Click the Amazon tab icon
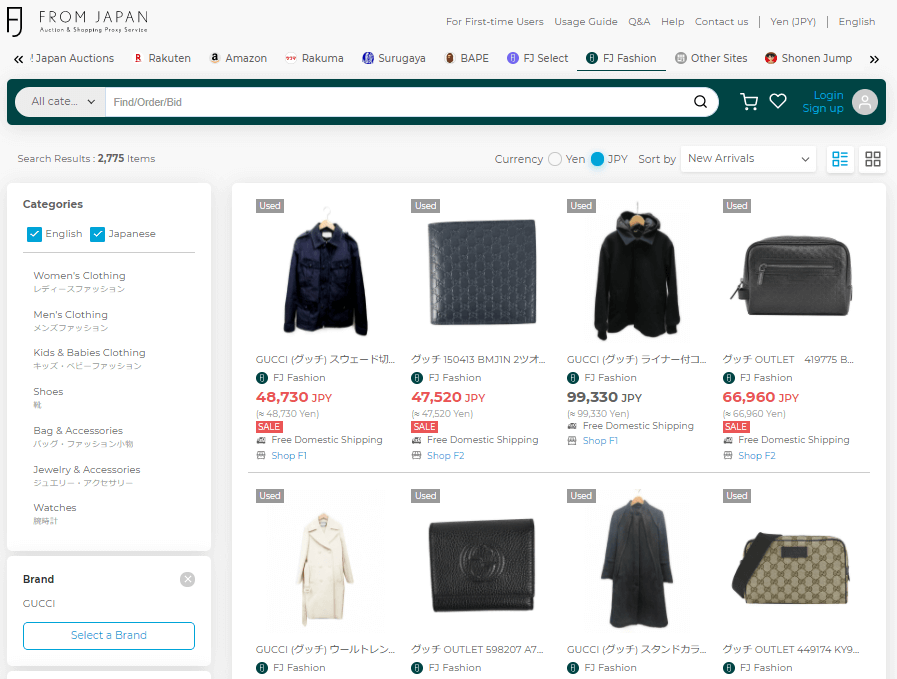The image size is (897, 679). tap(215, 58)
